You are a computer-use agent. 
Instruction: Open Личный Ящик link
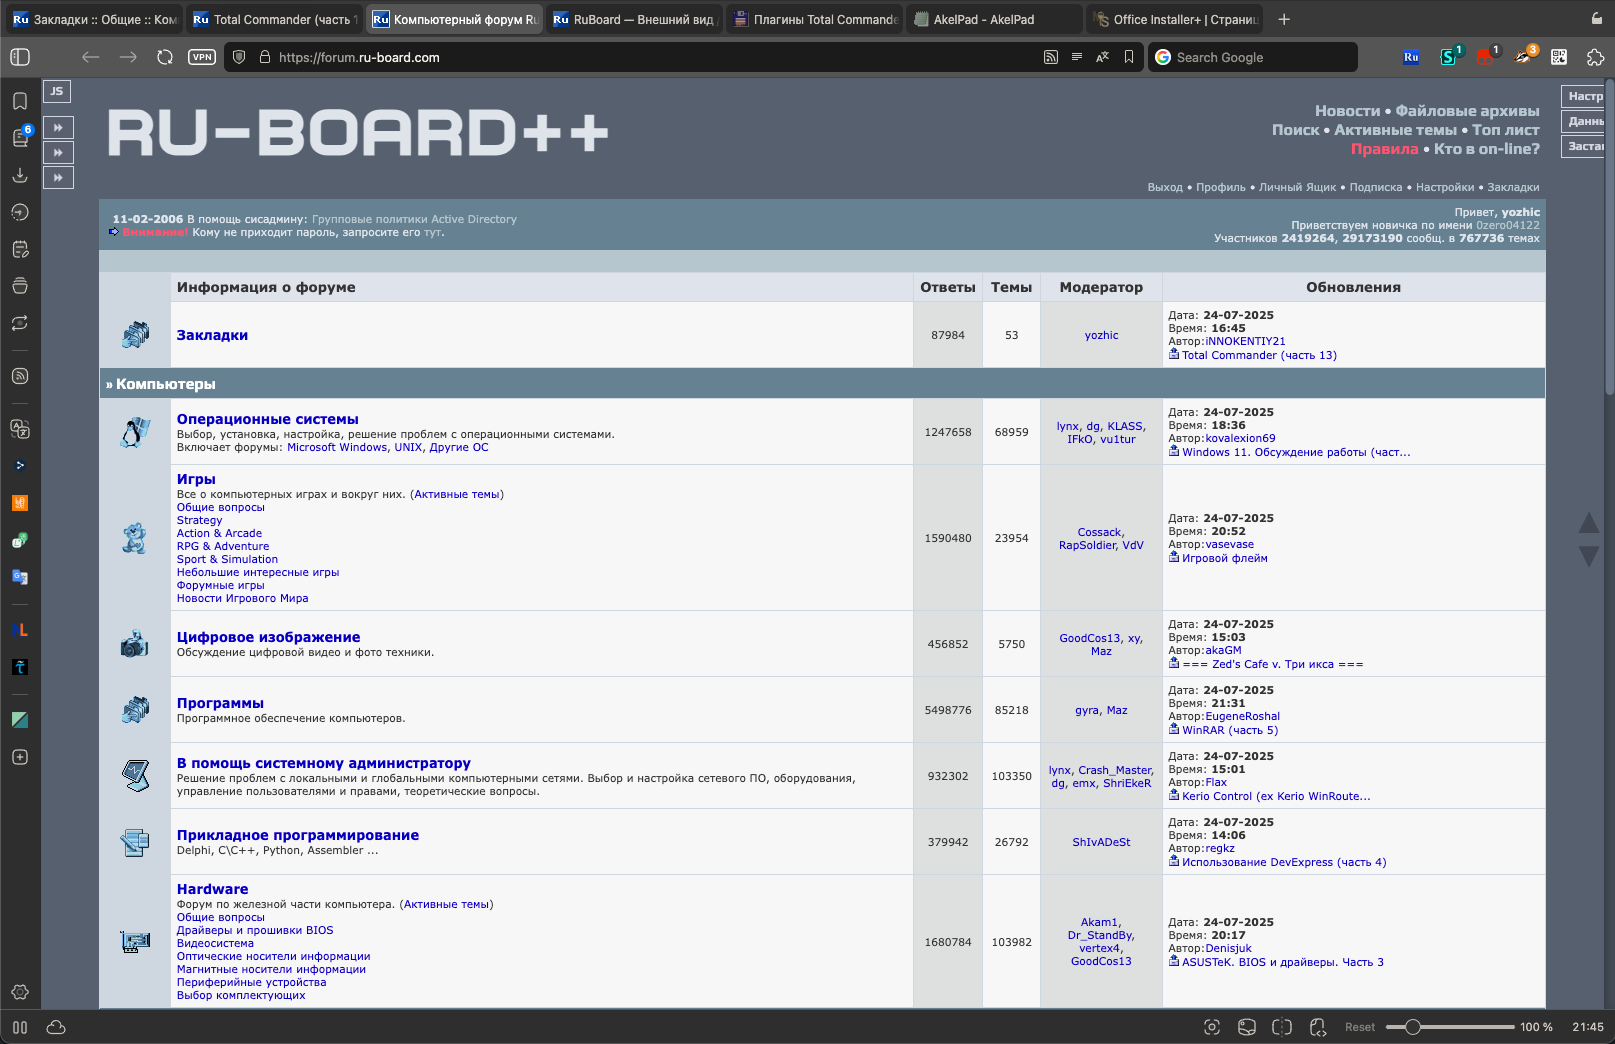(x=1297, y=187)
